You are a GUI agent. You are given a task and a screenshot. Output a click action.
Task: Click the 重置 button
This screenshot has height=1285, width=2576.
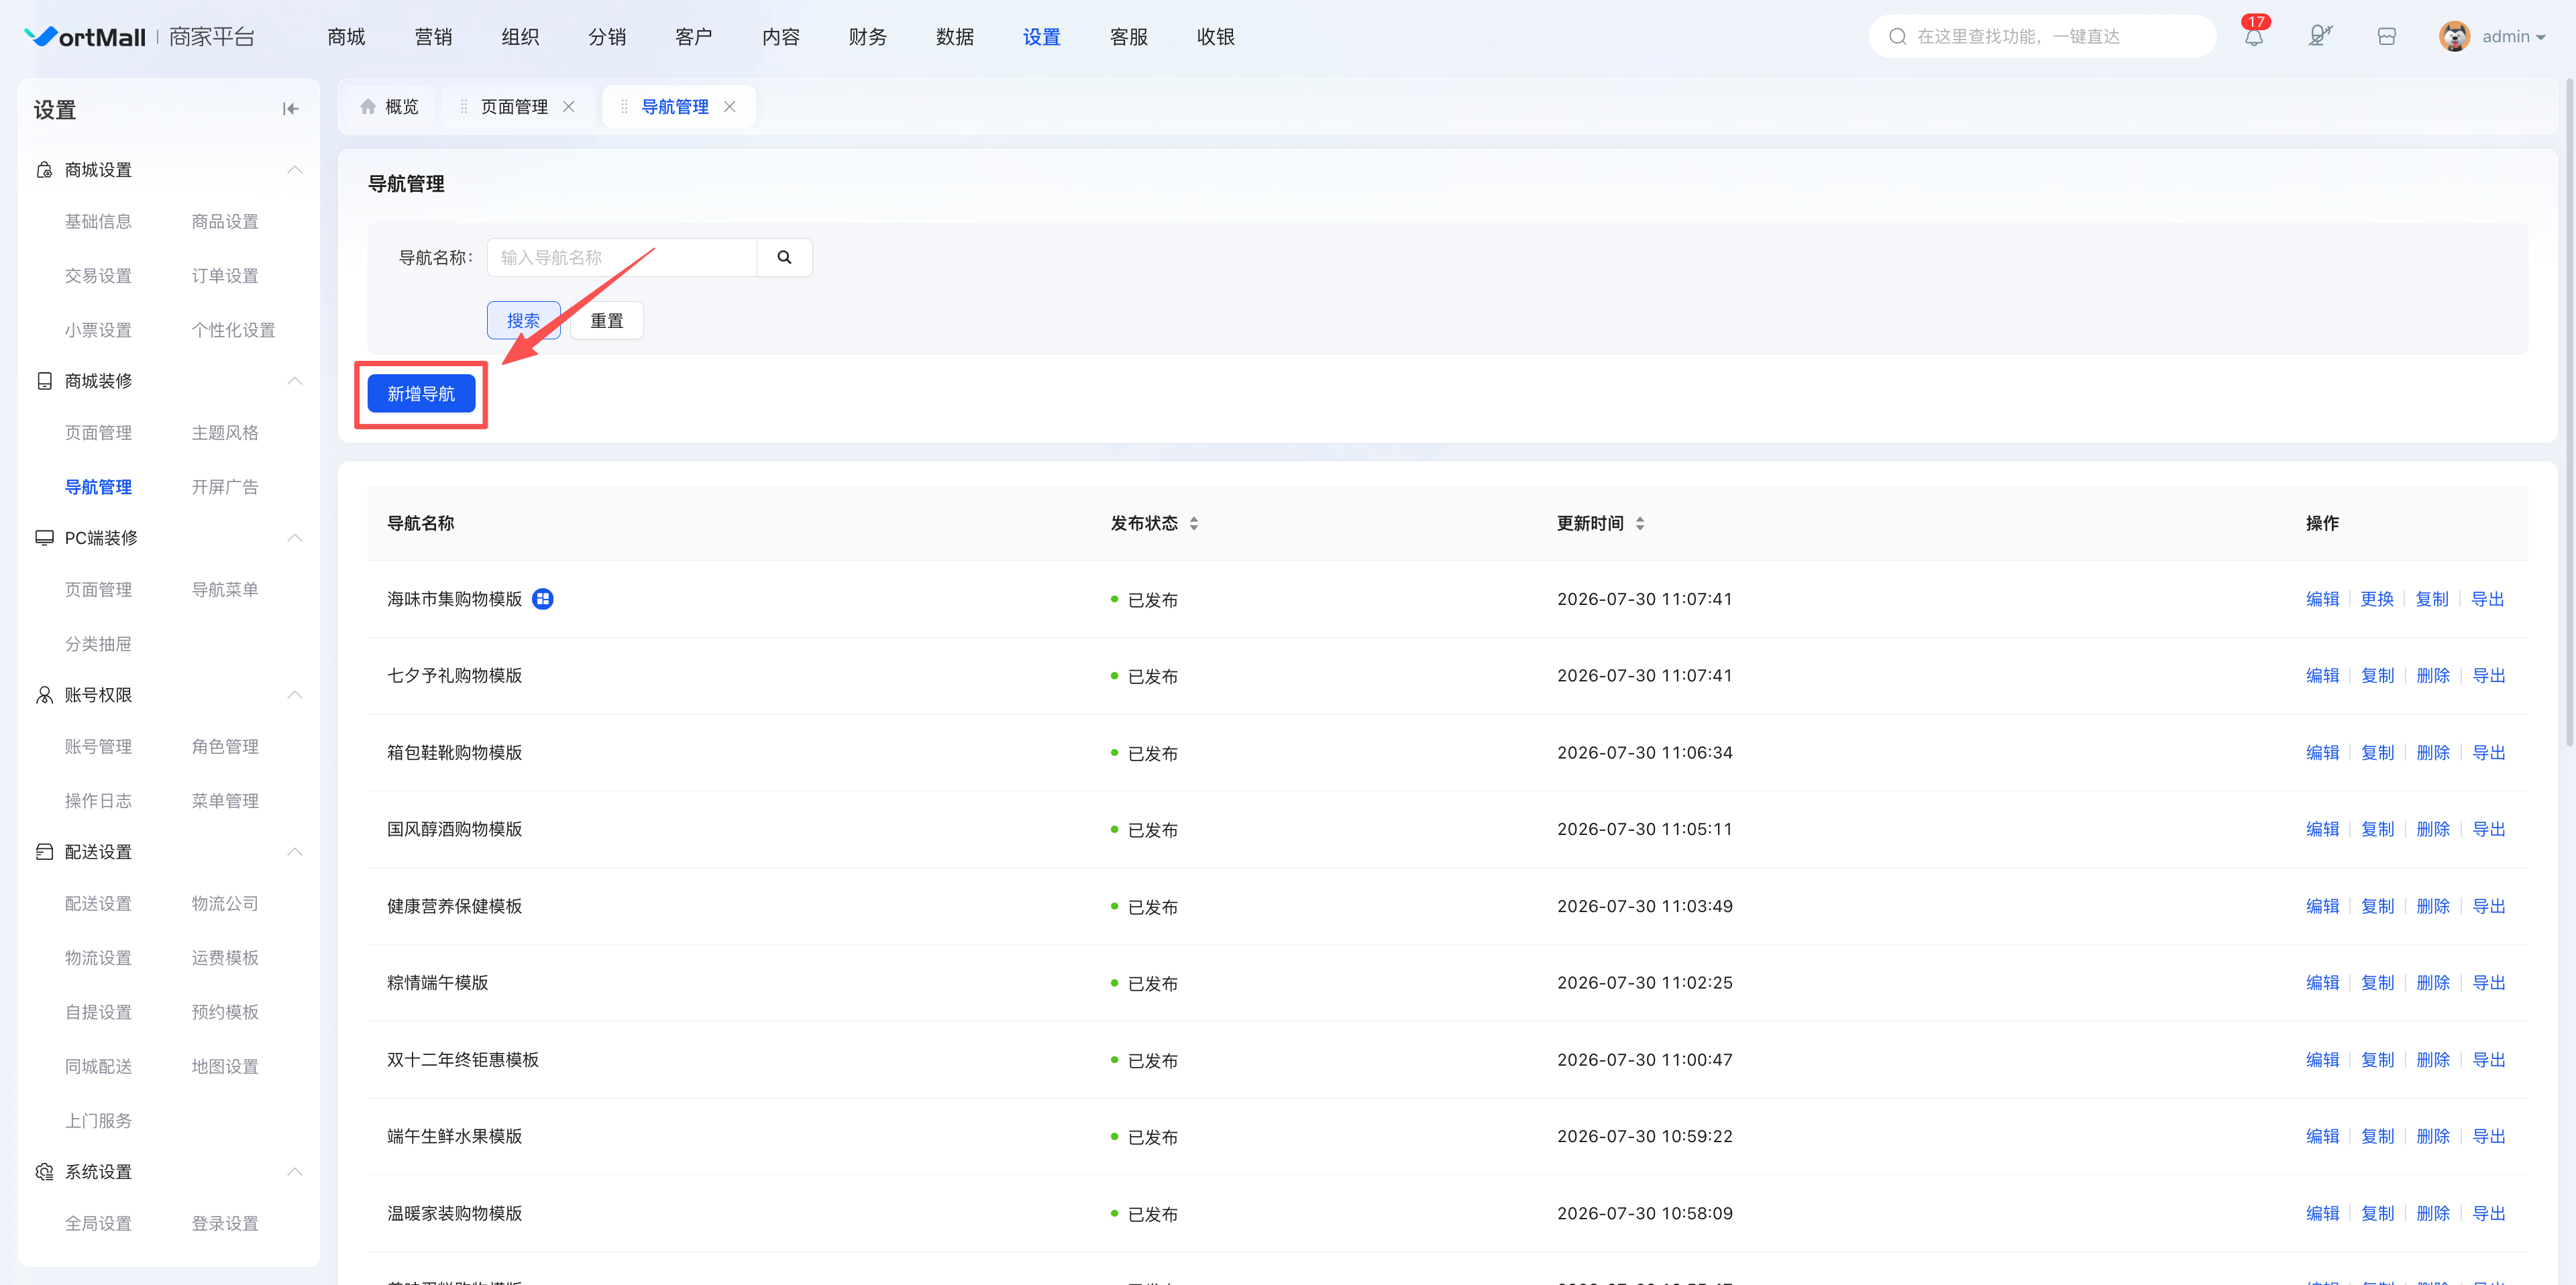click(606, 320)
